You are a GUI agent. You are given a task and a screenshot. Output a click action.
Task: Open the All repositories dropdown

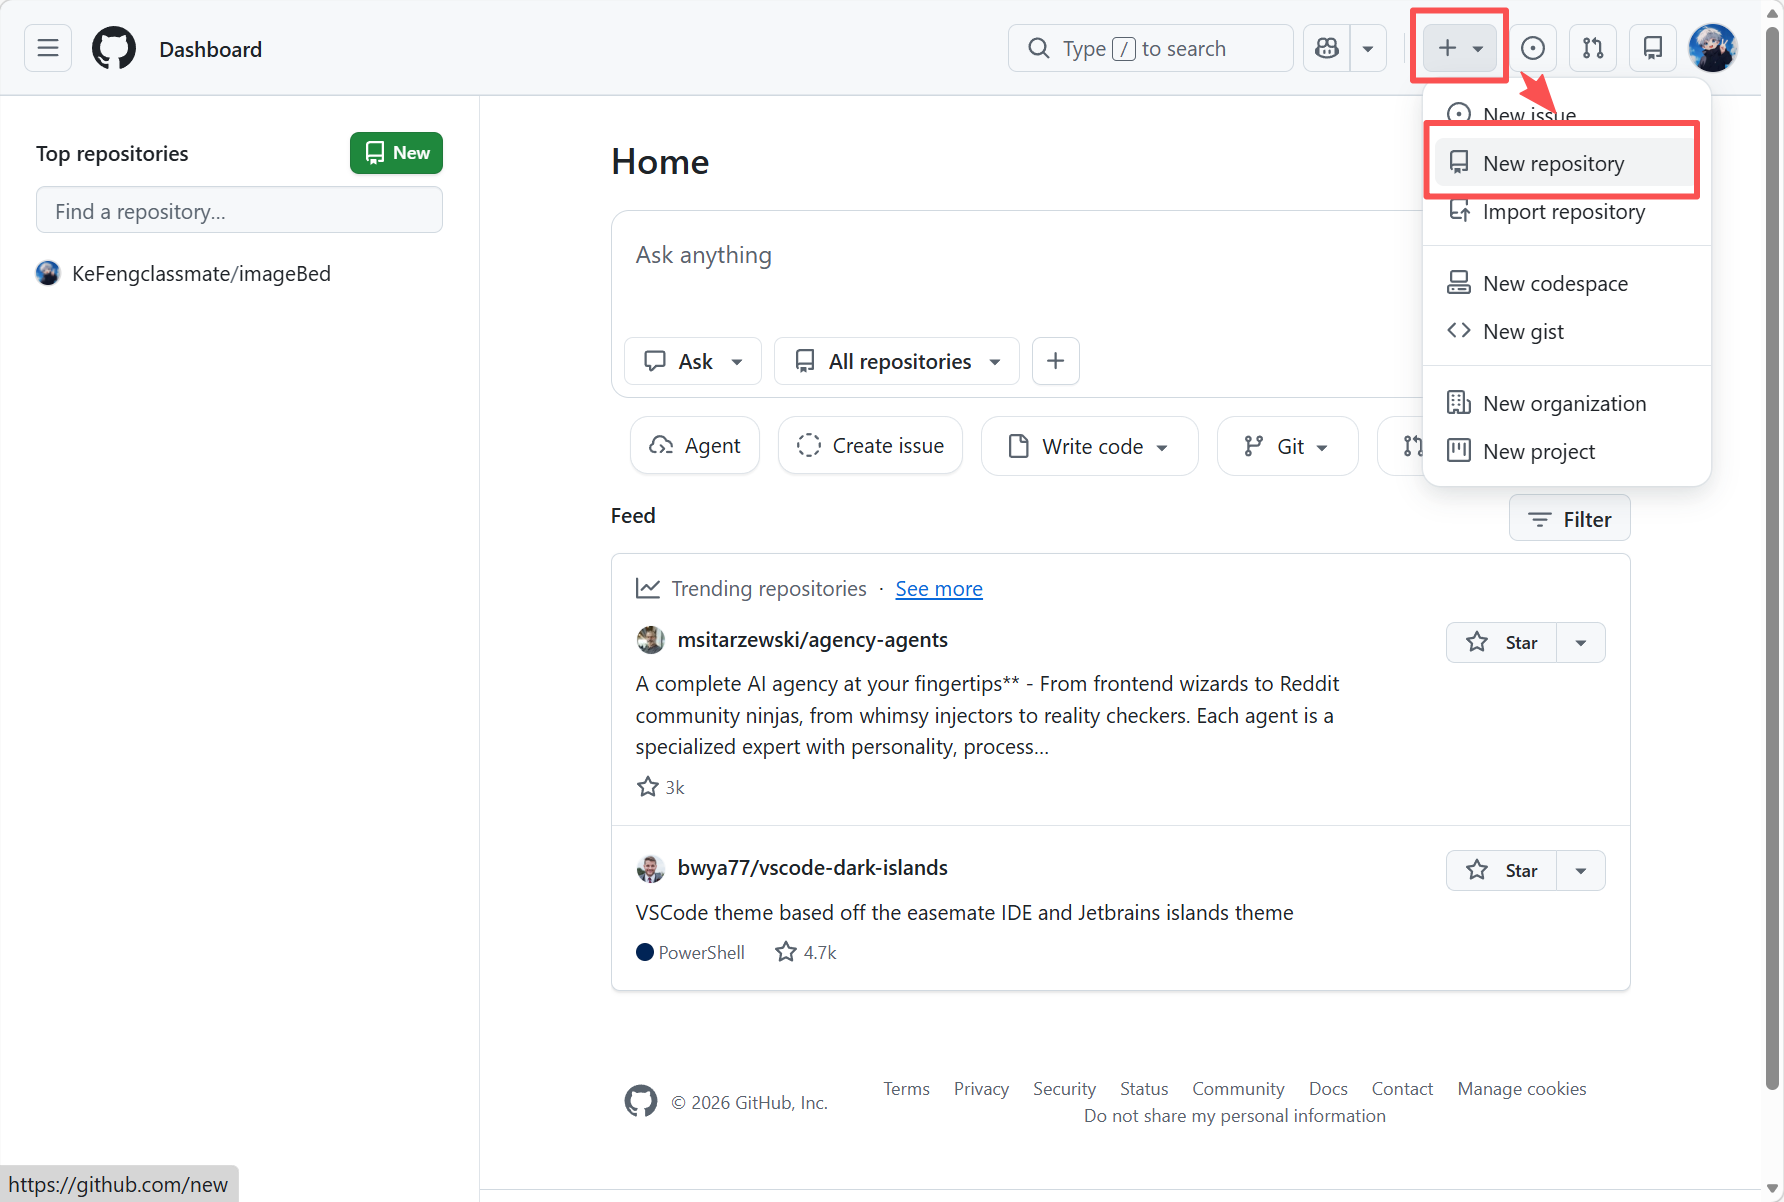click(897, 361)
